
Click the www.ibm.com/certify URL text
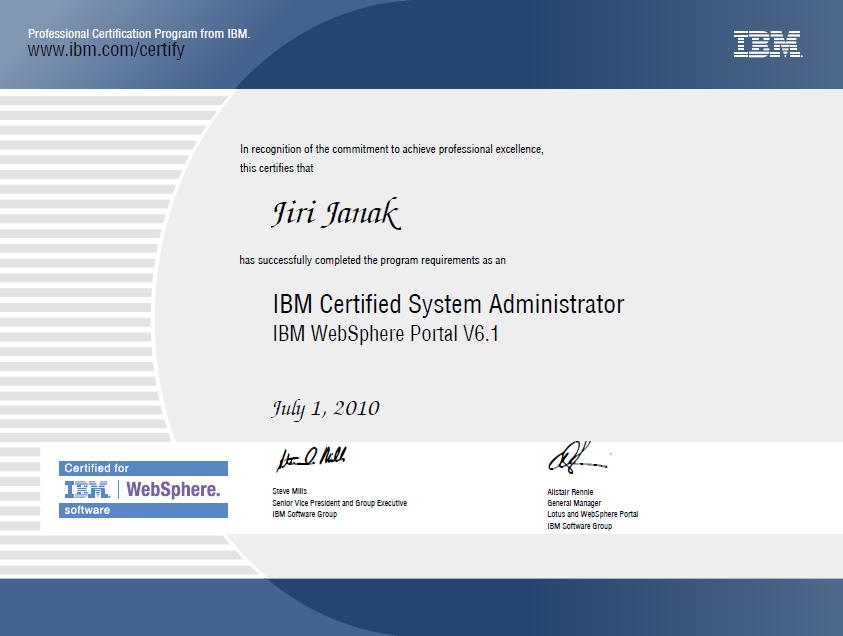106,50
